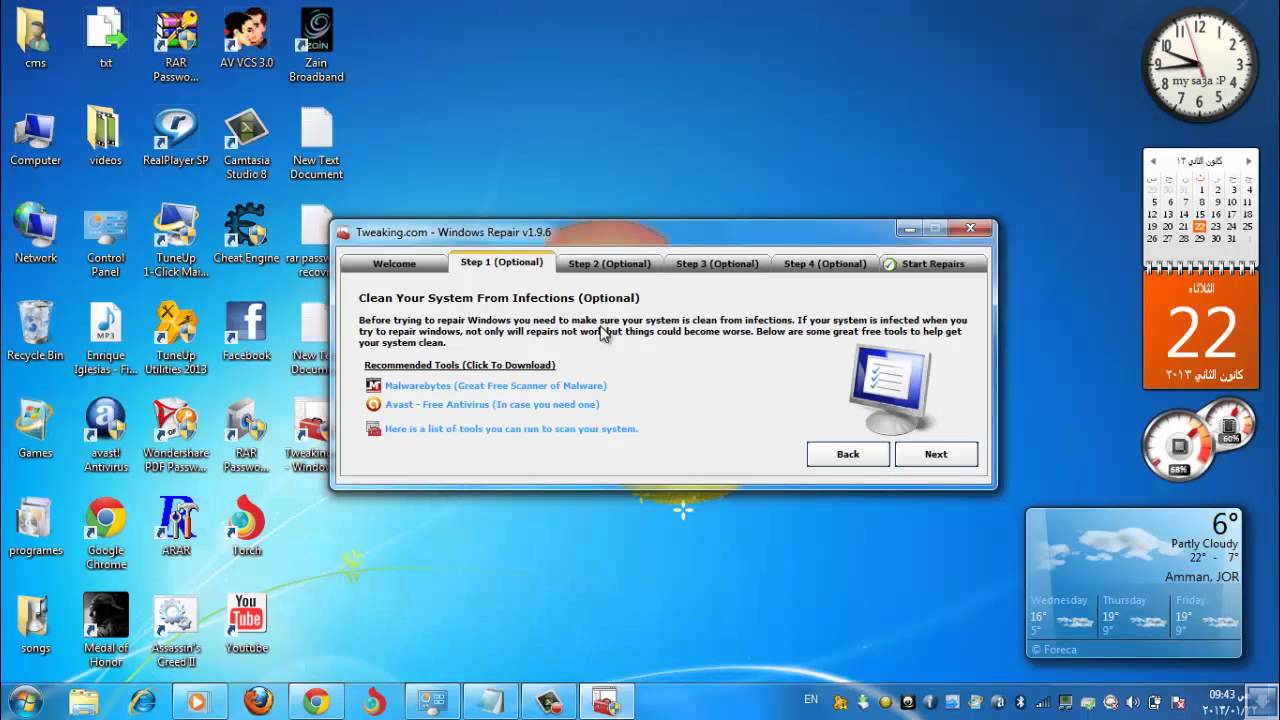Click the analog clock gadget
1280x720 pixels.
click(x=1200, y=66)
